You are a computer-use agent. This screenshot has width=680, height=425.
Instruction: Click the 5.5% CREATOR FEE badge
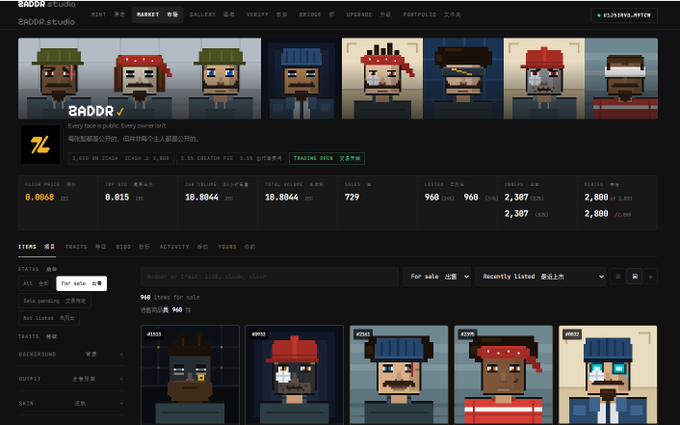coord(232,158)
